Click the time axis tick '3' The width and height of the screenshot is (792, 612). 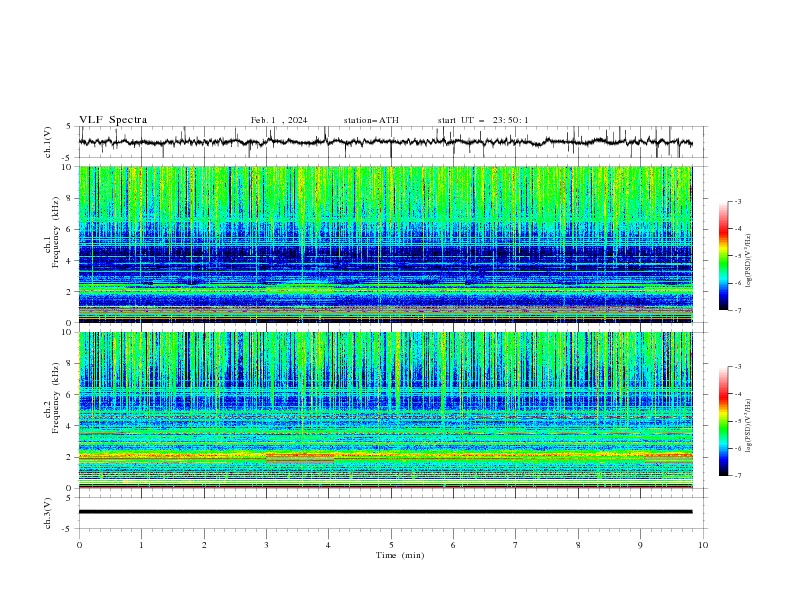(266, 545)
